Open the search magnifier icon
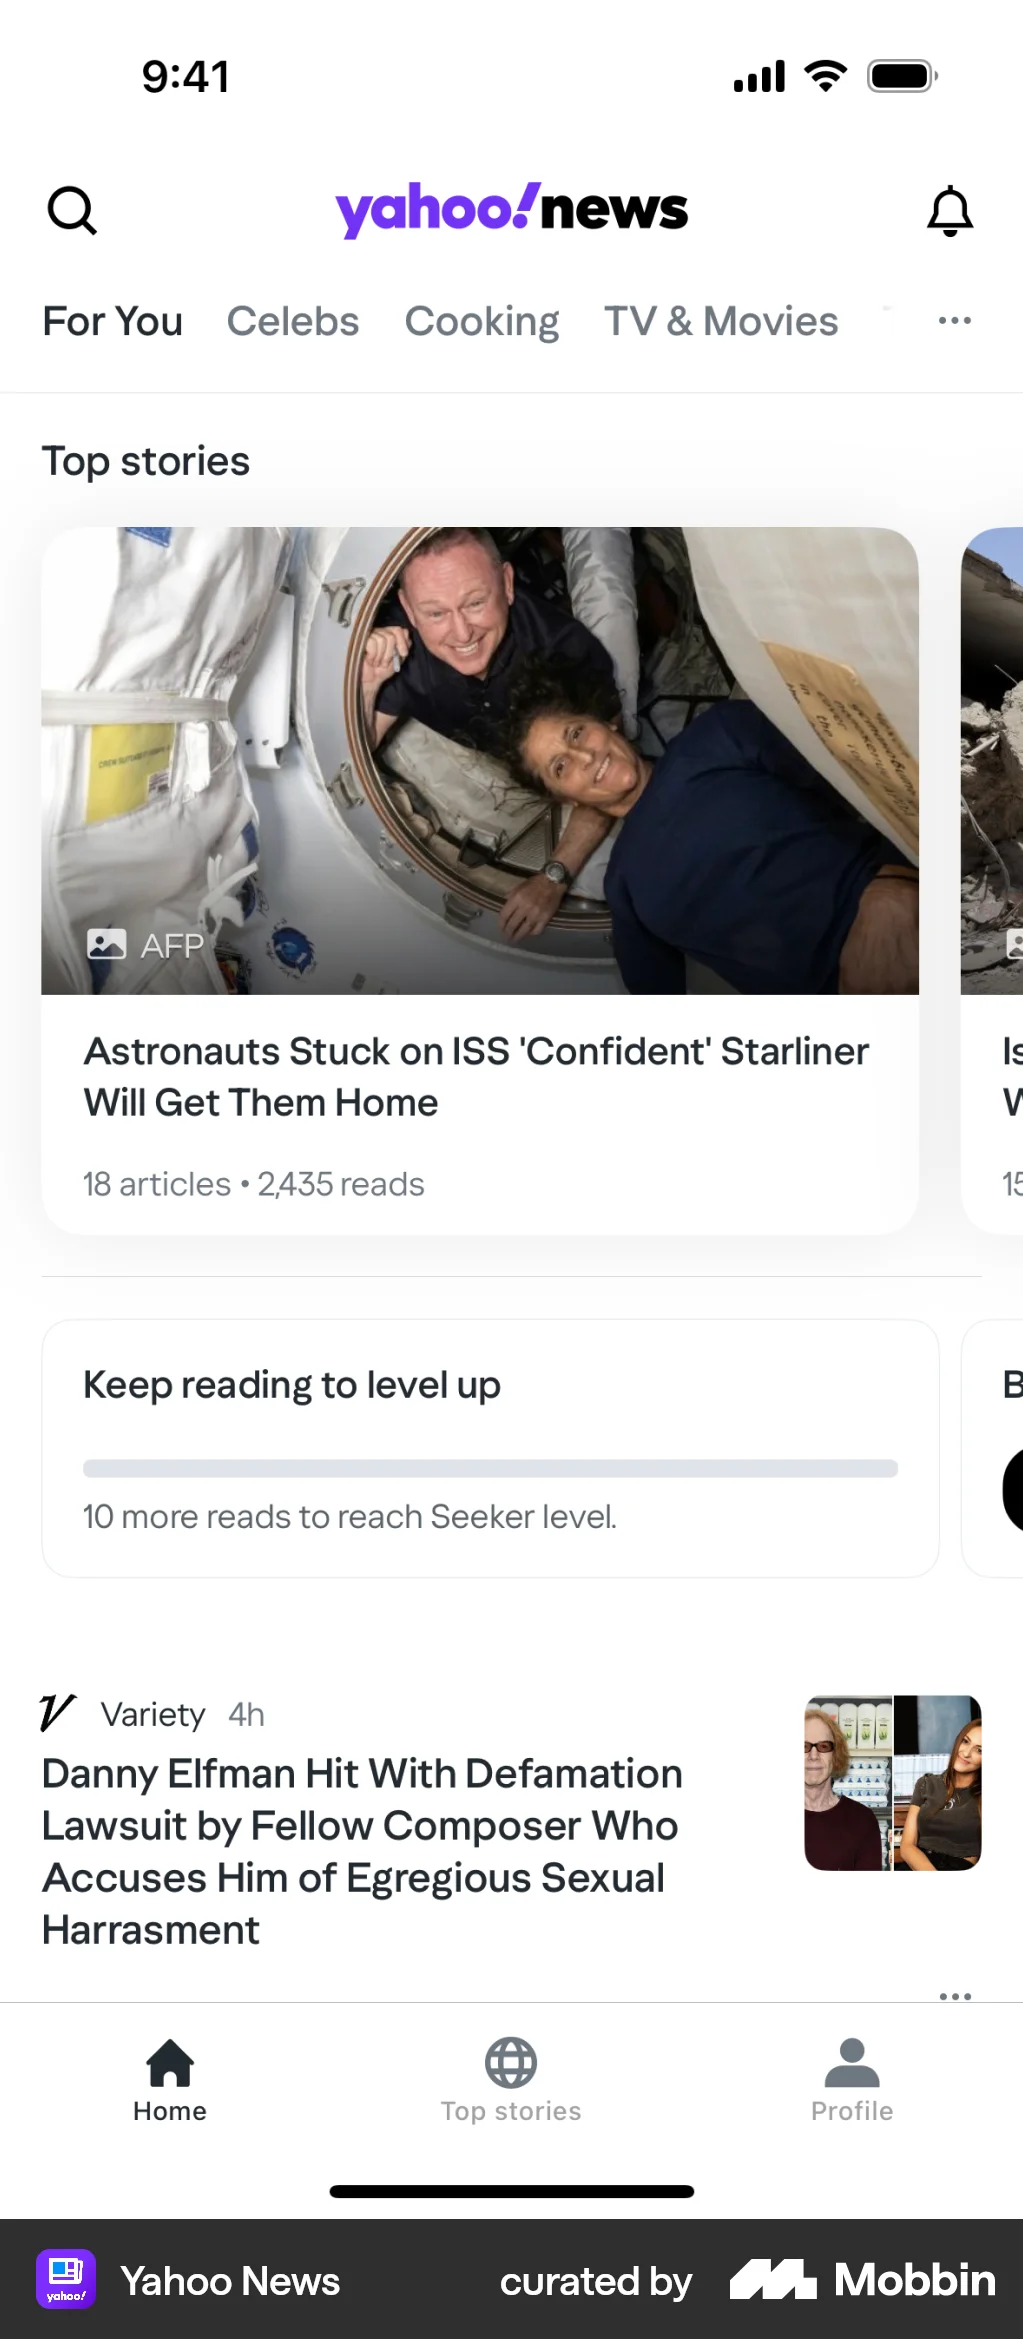The width and height of the screenshot is (1023, 2339). (70, 210)
